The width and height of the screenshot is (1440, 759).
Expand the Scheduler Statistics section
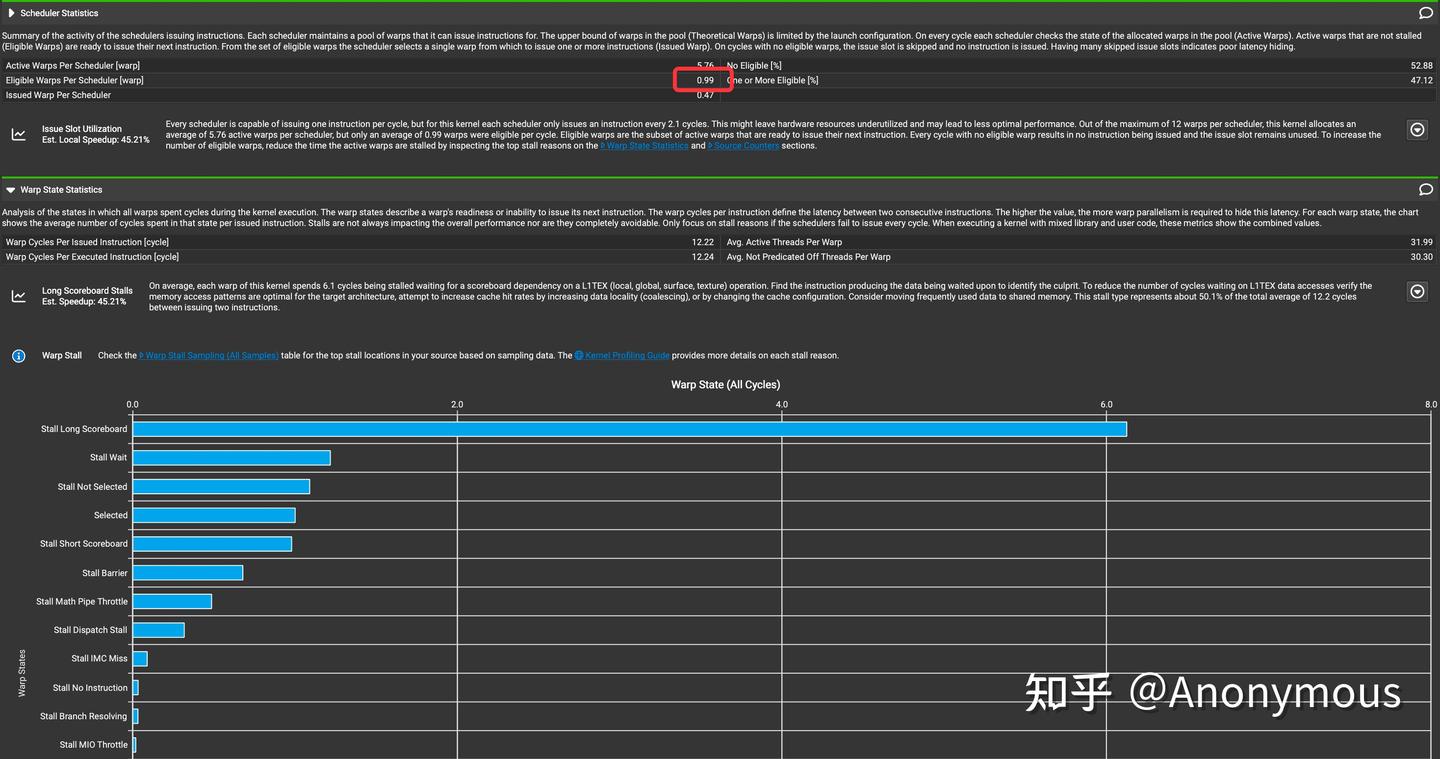click(x=10, y=12)
